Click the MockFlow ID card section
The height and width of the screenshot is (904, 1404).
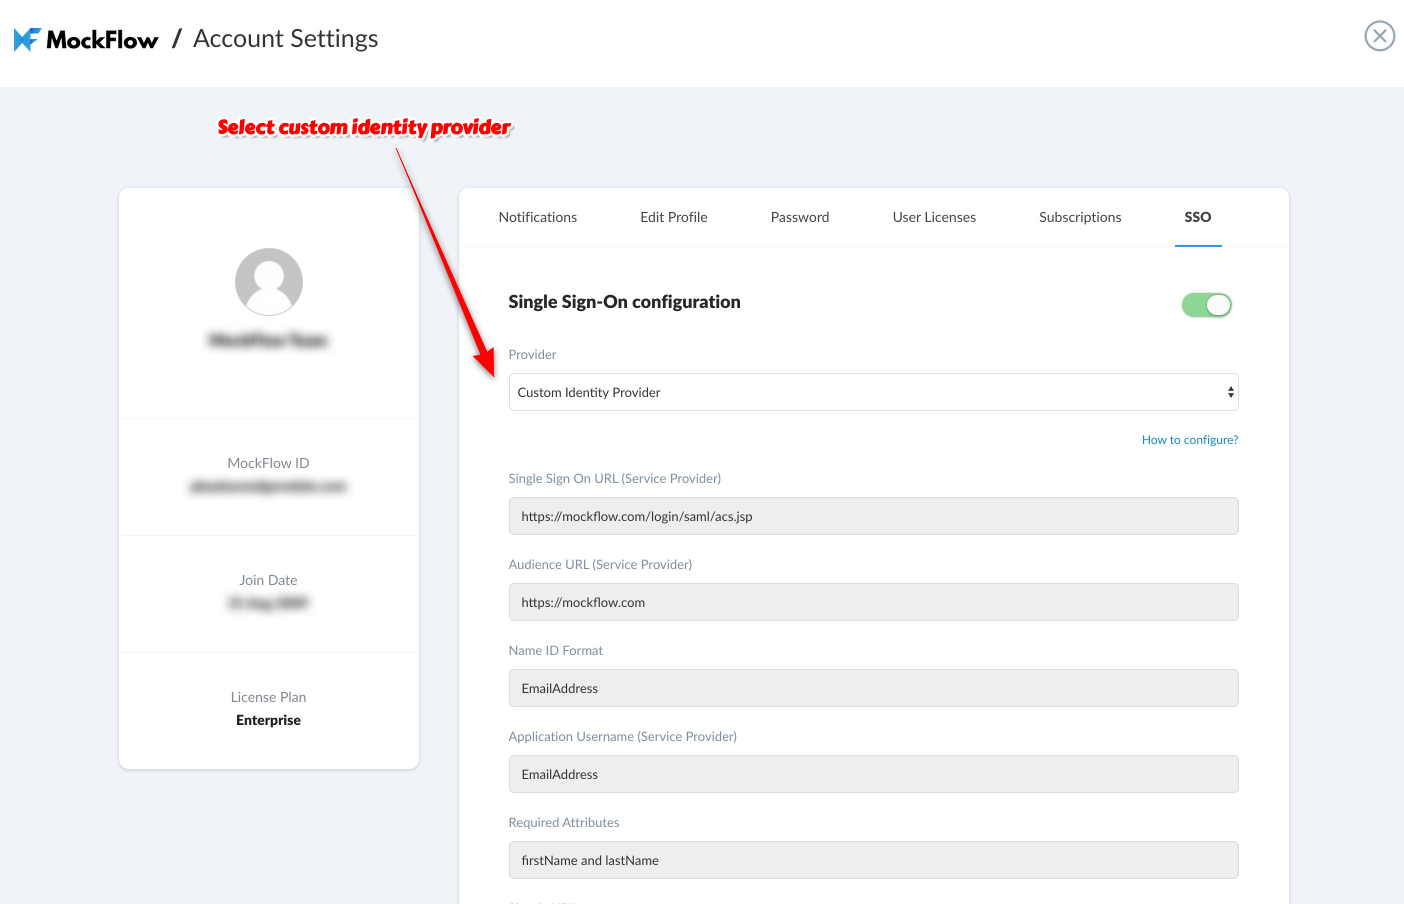coord(268,477)
